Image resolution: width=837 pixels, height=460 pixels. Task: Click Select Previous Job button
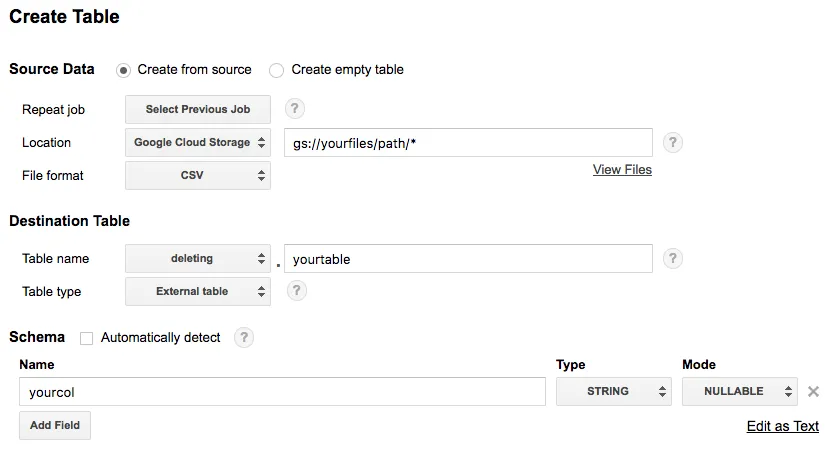coord(198,109)
